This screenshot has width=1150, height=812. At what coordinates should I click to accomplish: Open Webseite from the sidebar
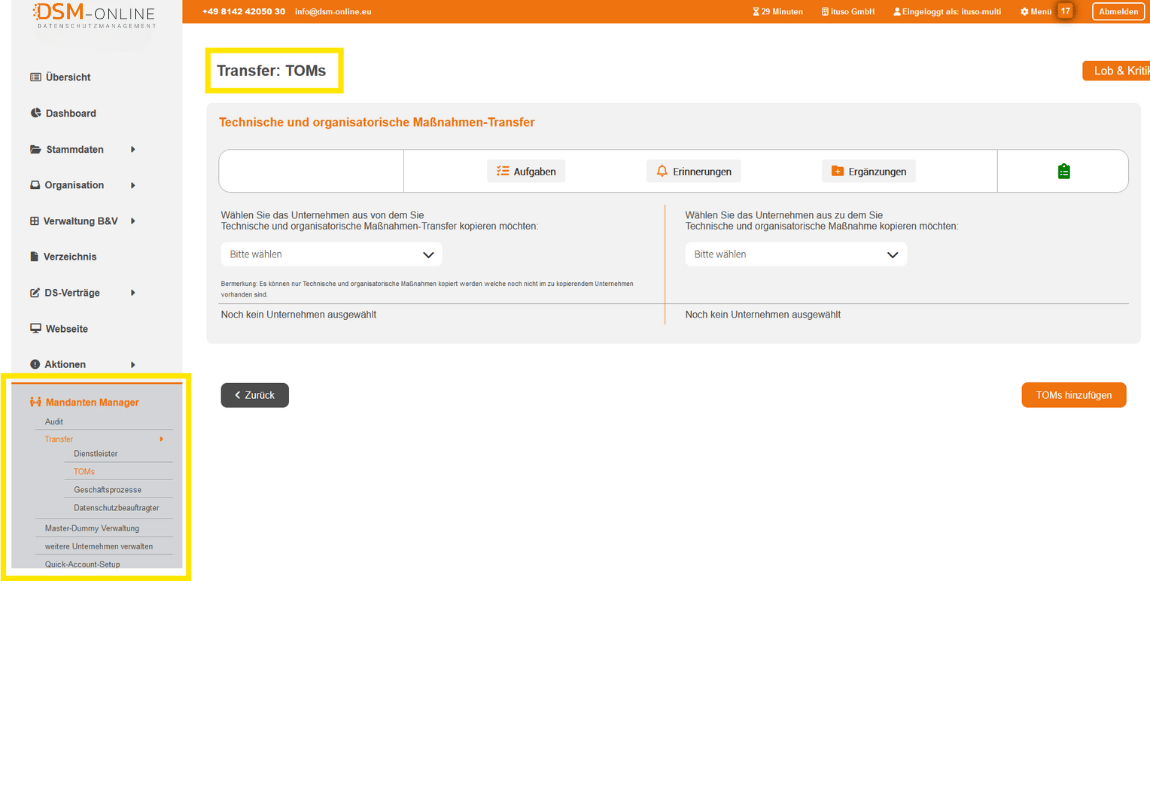coord(66,329)
